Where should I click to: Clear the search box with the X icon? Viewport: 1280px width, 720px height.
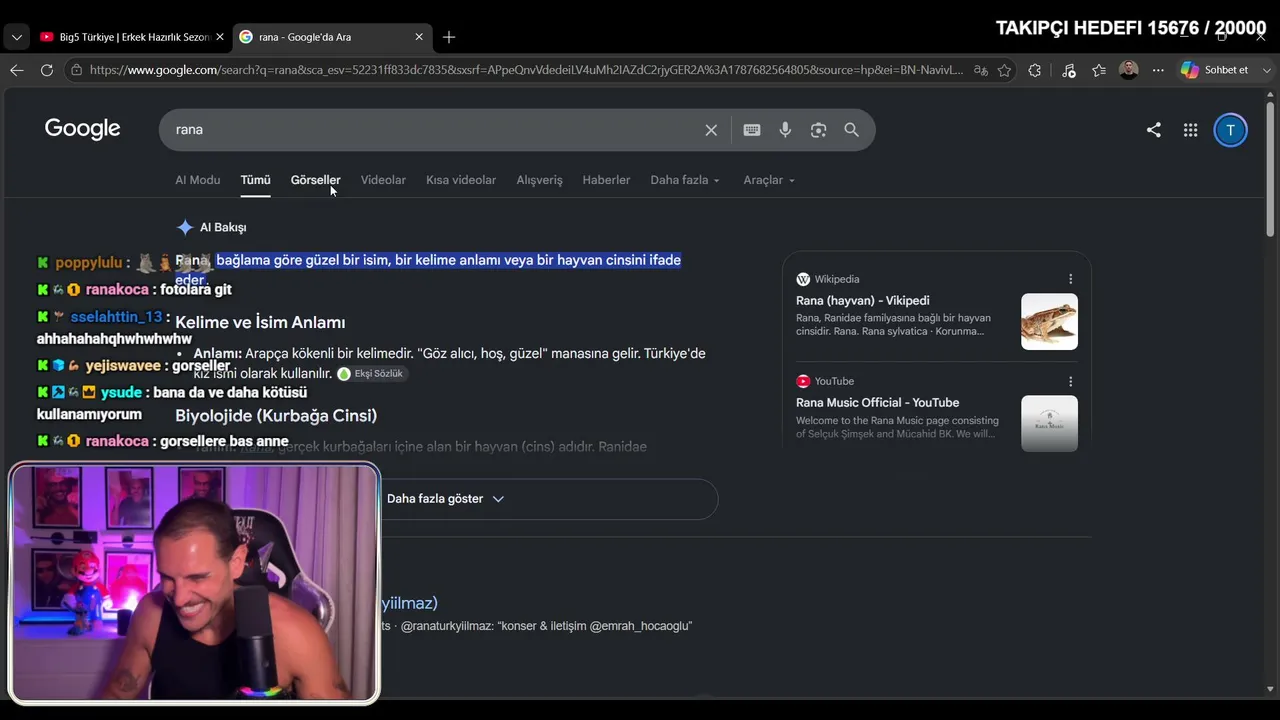711,130
